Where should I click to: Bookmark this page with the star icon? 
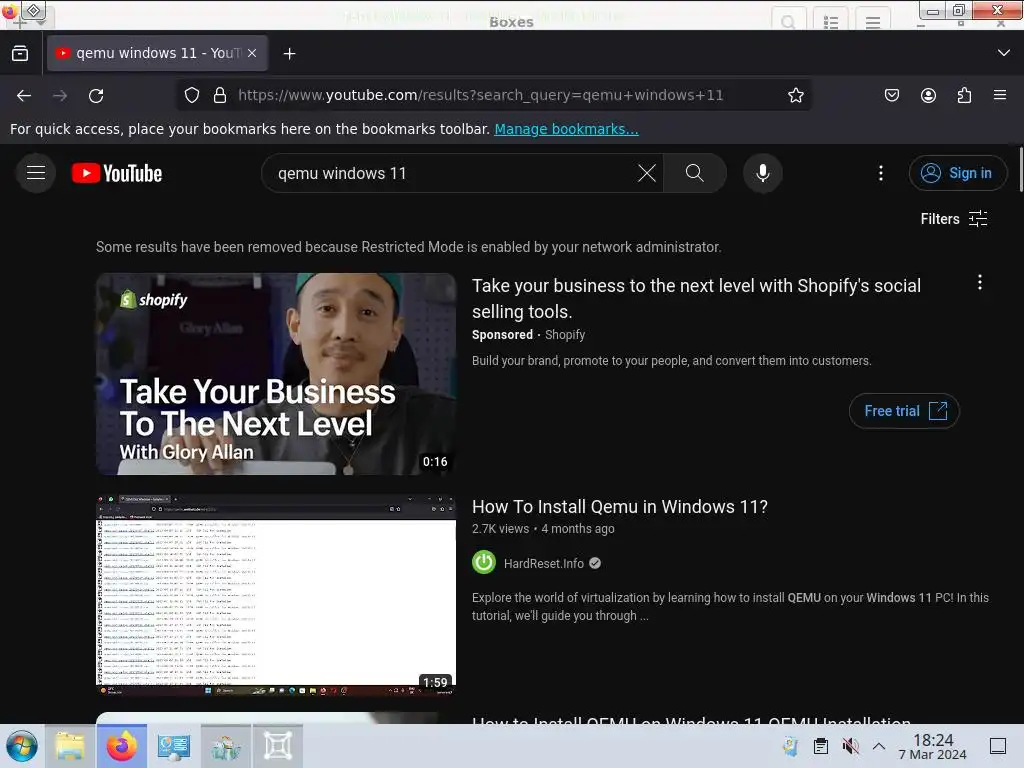click(795, 95)
